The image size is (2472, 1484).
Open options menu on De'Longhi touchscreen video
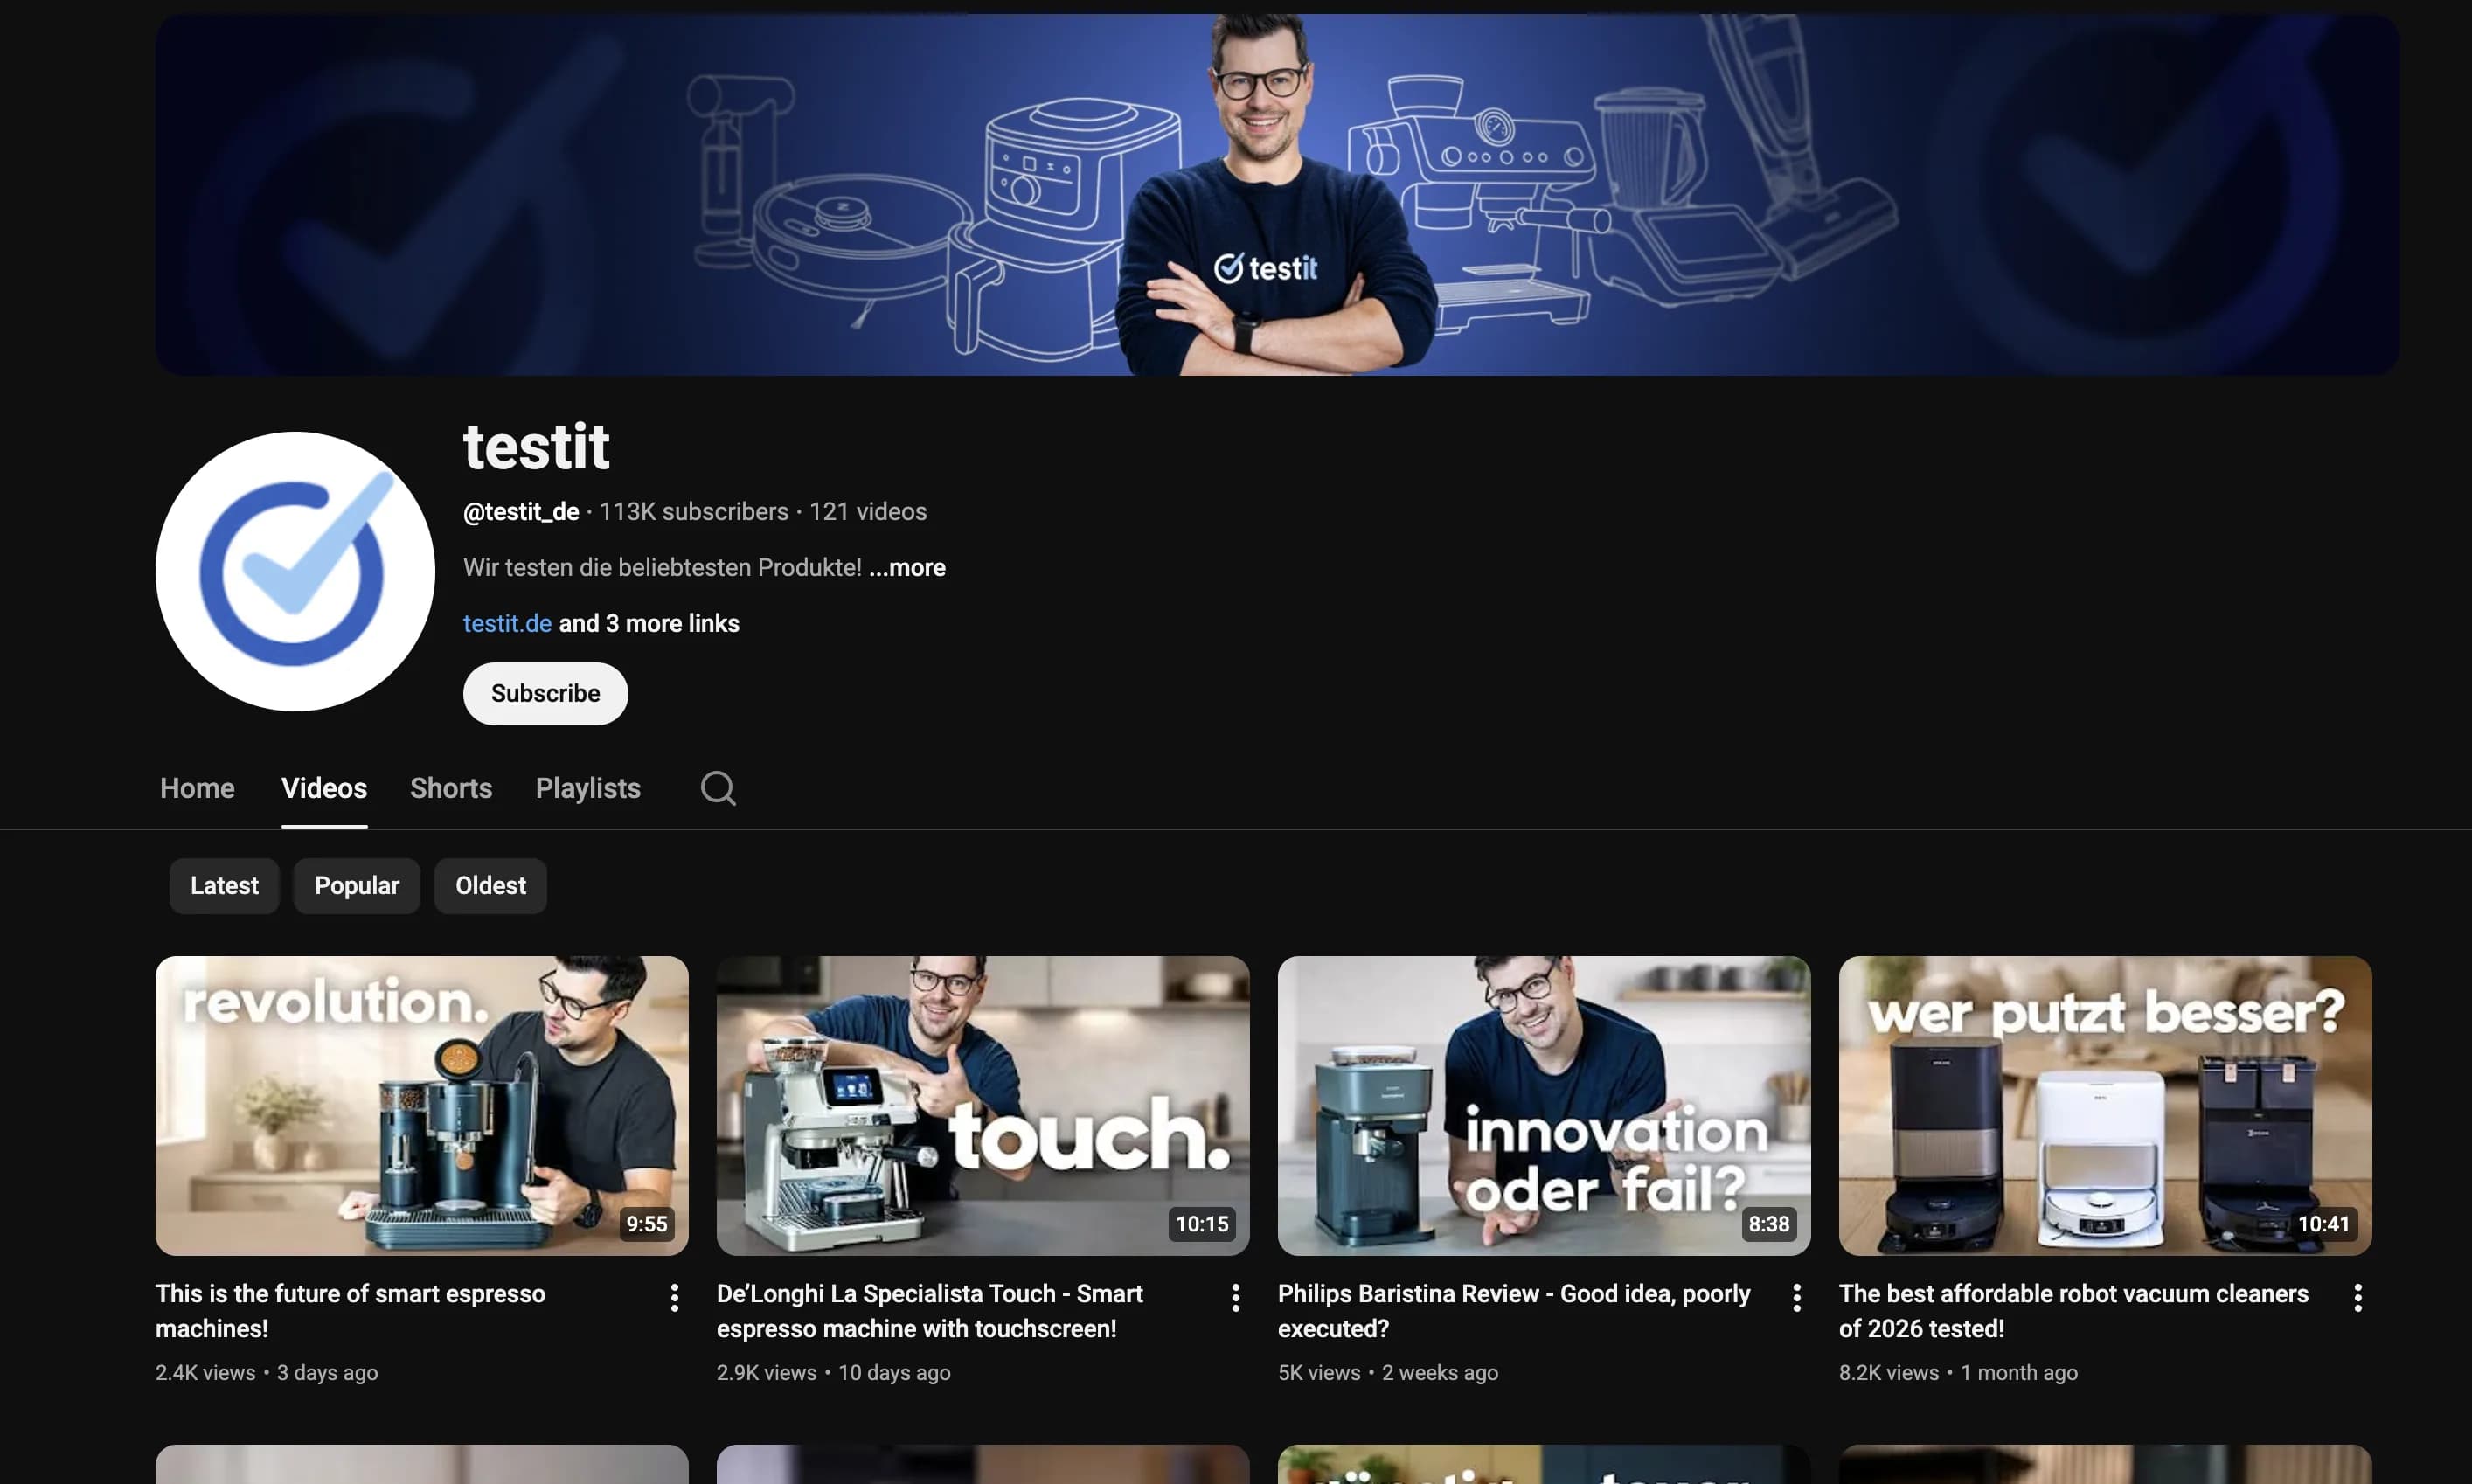(1235, 1296)
